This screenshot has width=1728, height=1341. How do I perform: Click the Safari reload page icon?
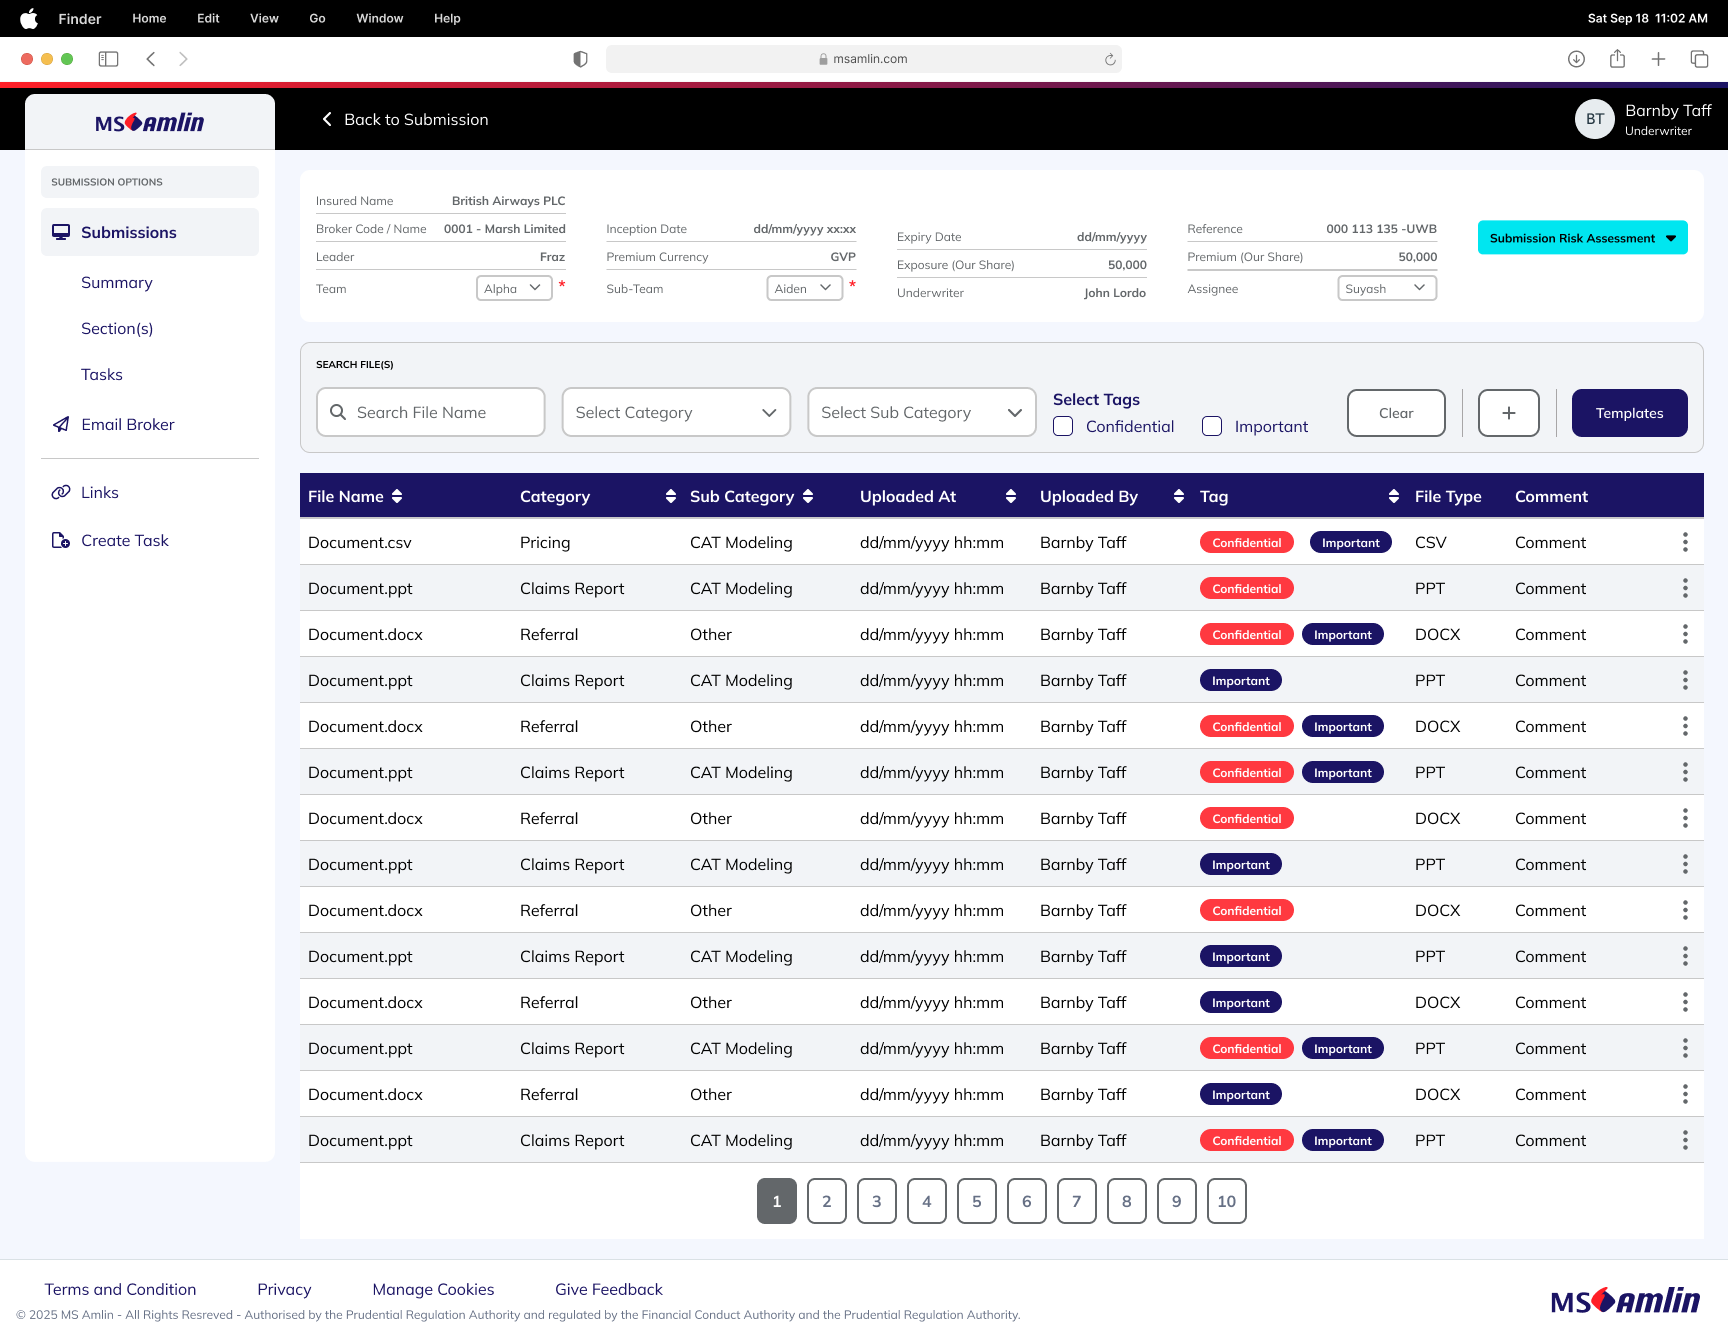1110,60
